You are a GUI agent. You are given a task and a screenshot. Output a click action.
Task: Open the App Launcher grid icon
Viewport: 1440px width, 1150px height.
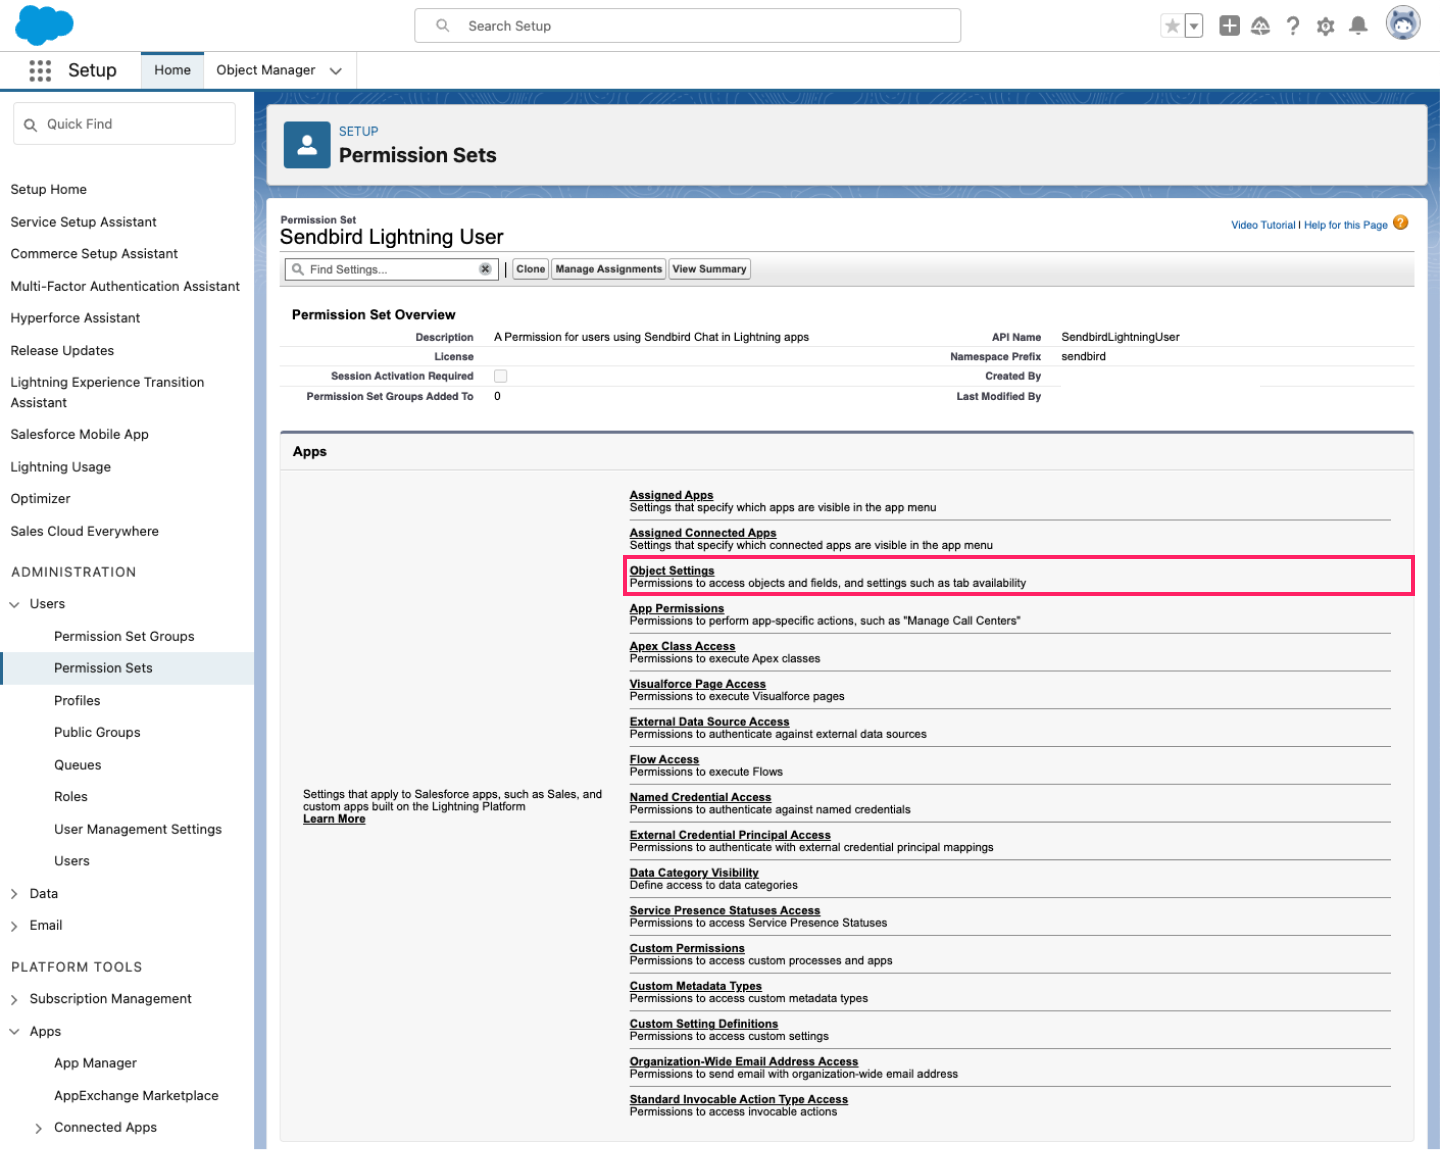click(40, 70)
